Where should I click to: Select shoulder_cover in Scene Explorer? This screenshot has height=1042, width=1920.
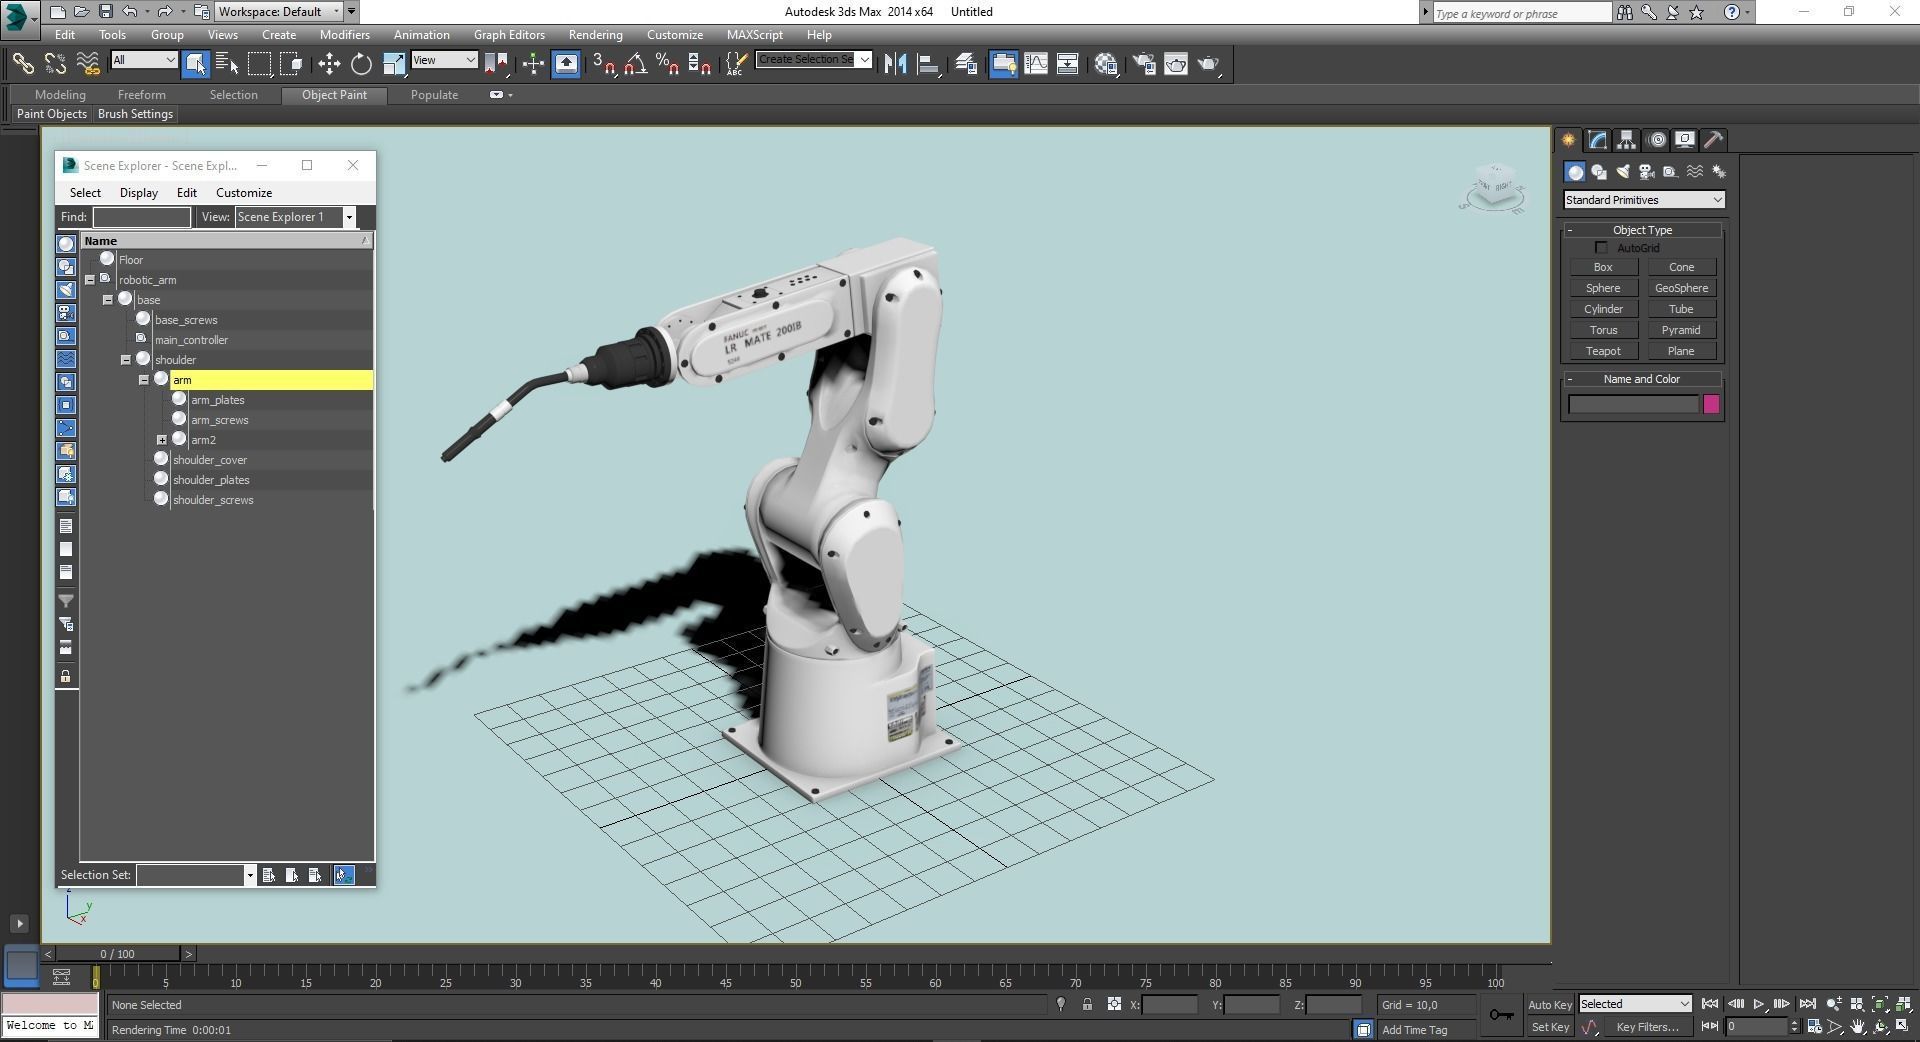(210, 460)
